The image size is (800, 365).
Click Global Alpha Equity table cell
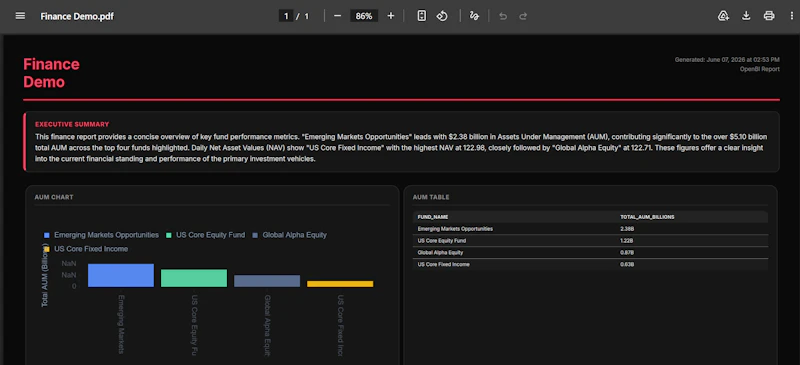click(440, 253)
